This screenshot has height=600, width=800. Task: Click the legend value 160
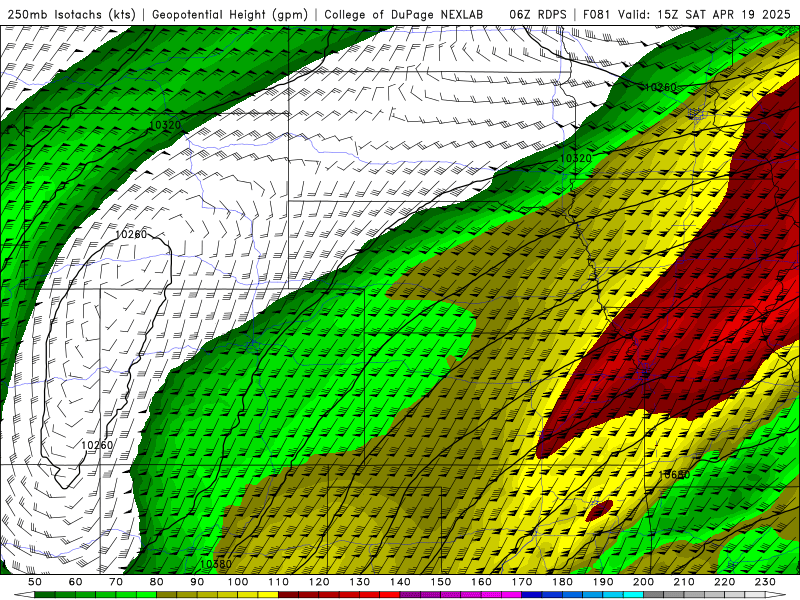click(x=481, y=582)
